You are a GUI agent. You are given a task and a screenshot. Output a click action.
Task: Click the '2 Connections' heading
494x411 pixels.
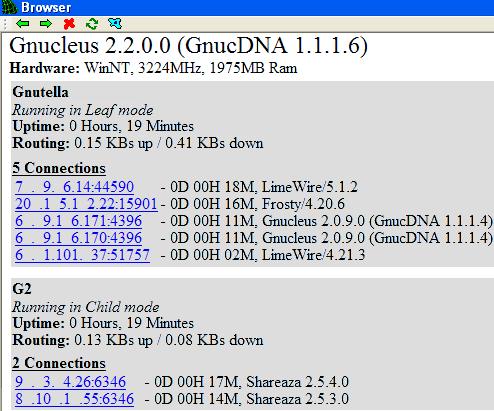[59, 363]
